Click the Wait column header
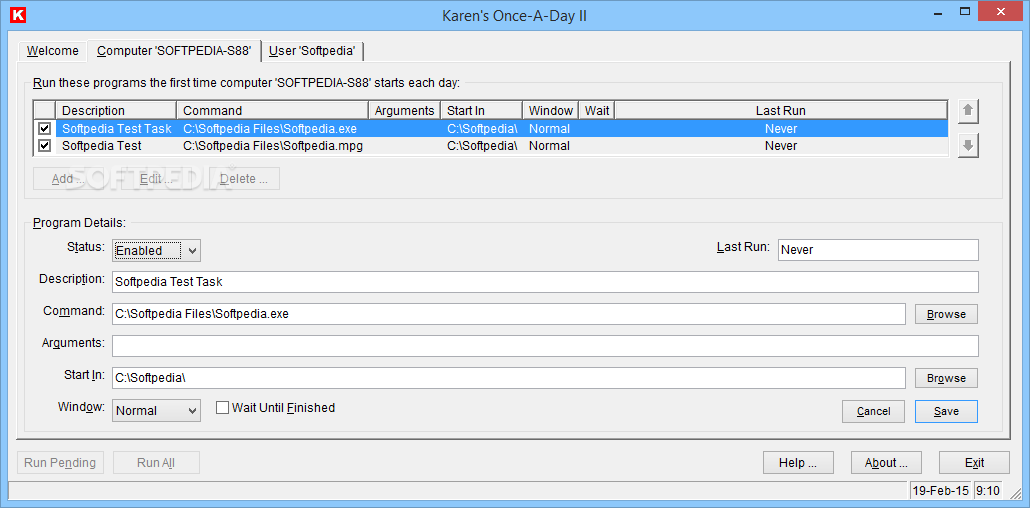 coord(596,110)
